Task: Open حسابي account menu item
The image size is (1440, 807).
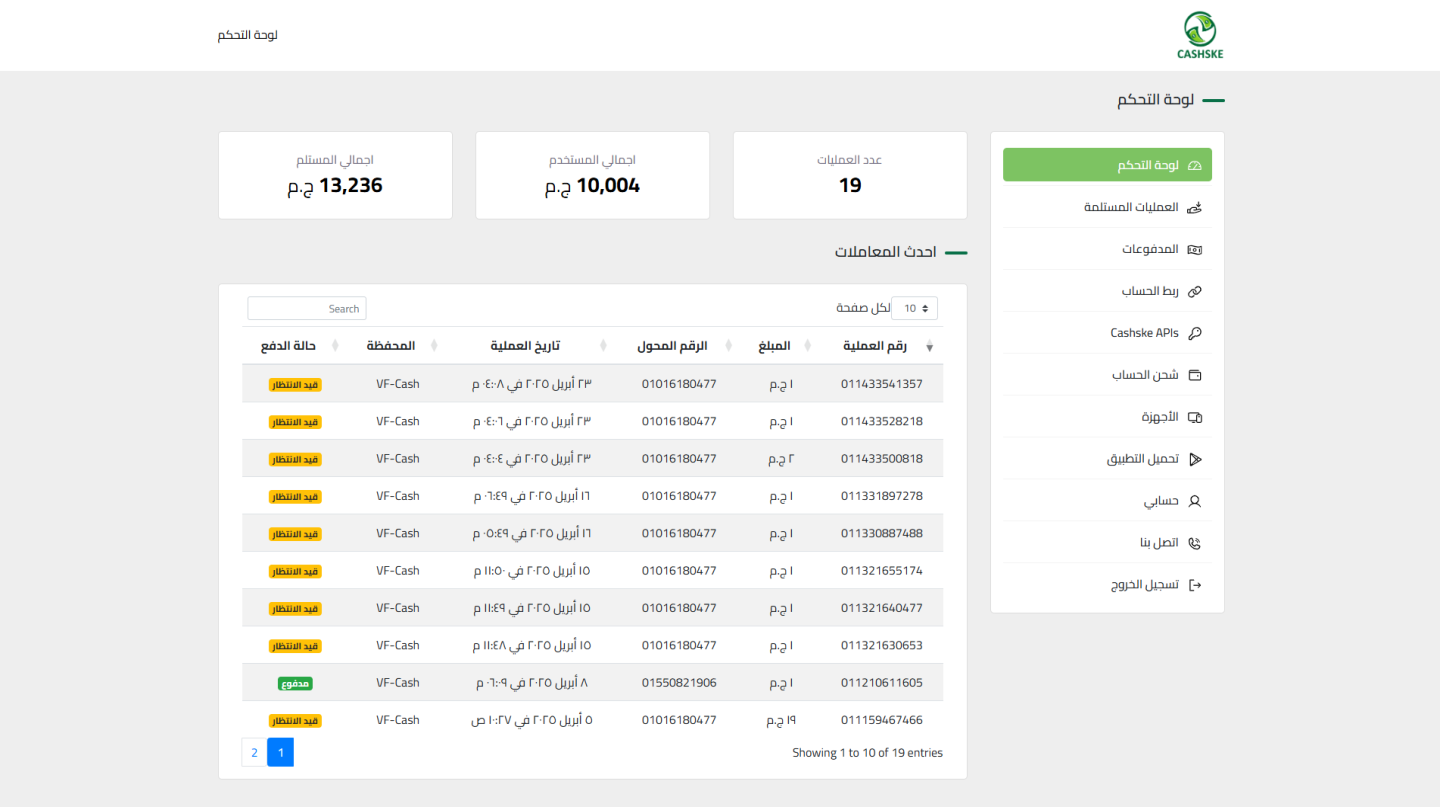Action: click(x=1161, y=501)
